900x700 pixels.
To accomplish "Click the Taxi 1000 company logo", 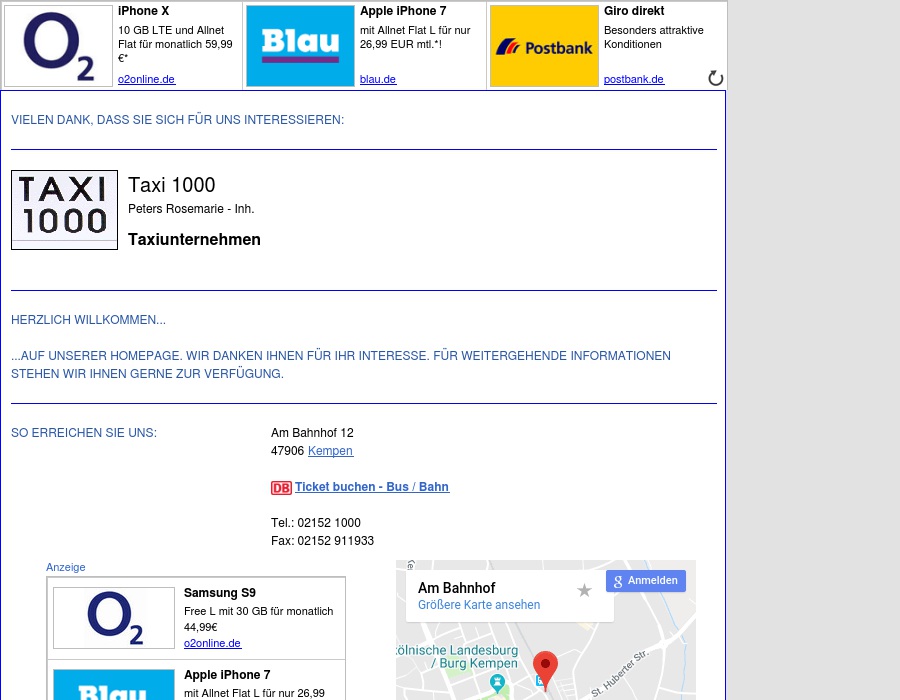I will (x=64, y=209).
